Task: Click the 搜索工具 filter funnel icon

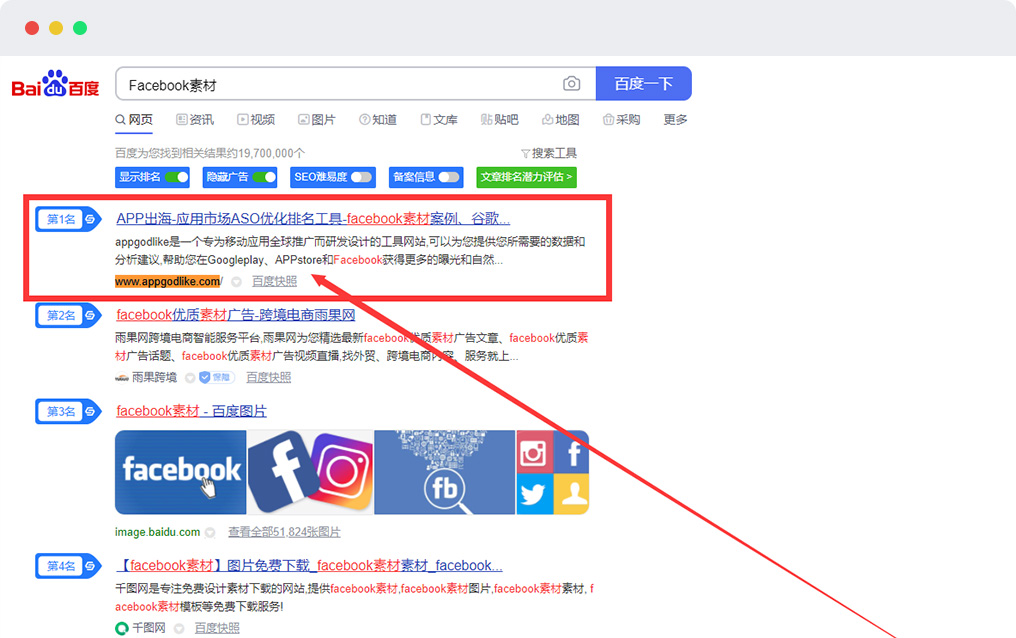Action: pos(525,154)
